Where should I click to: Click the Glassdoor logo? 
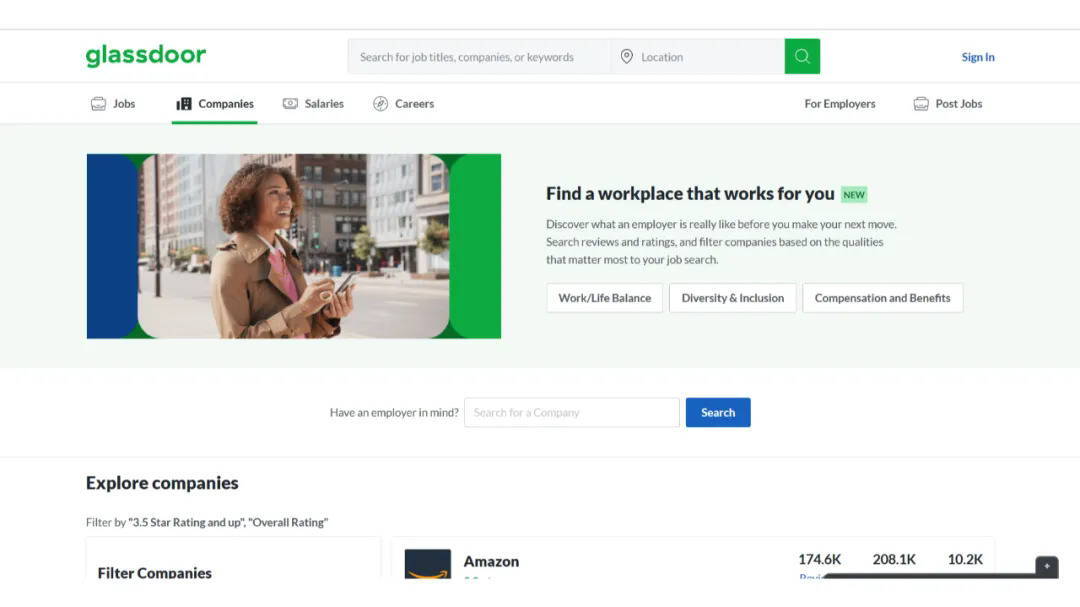pyautogui.click(x=146, y=56)
